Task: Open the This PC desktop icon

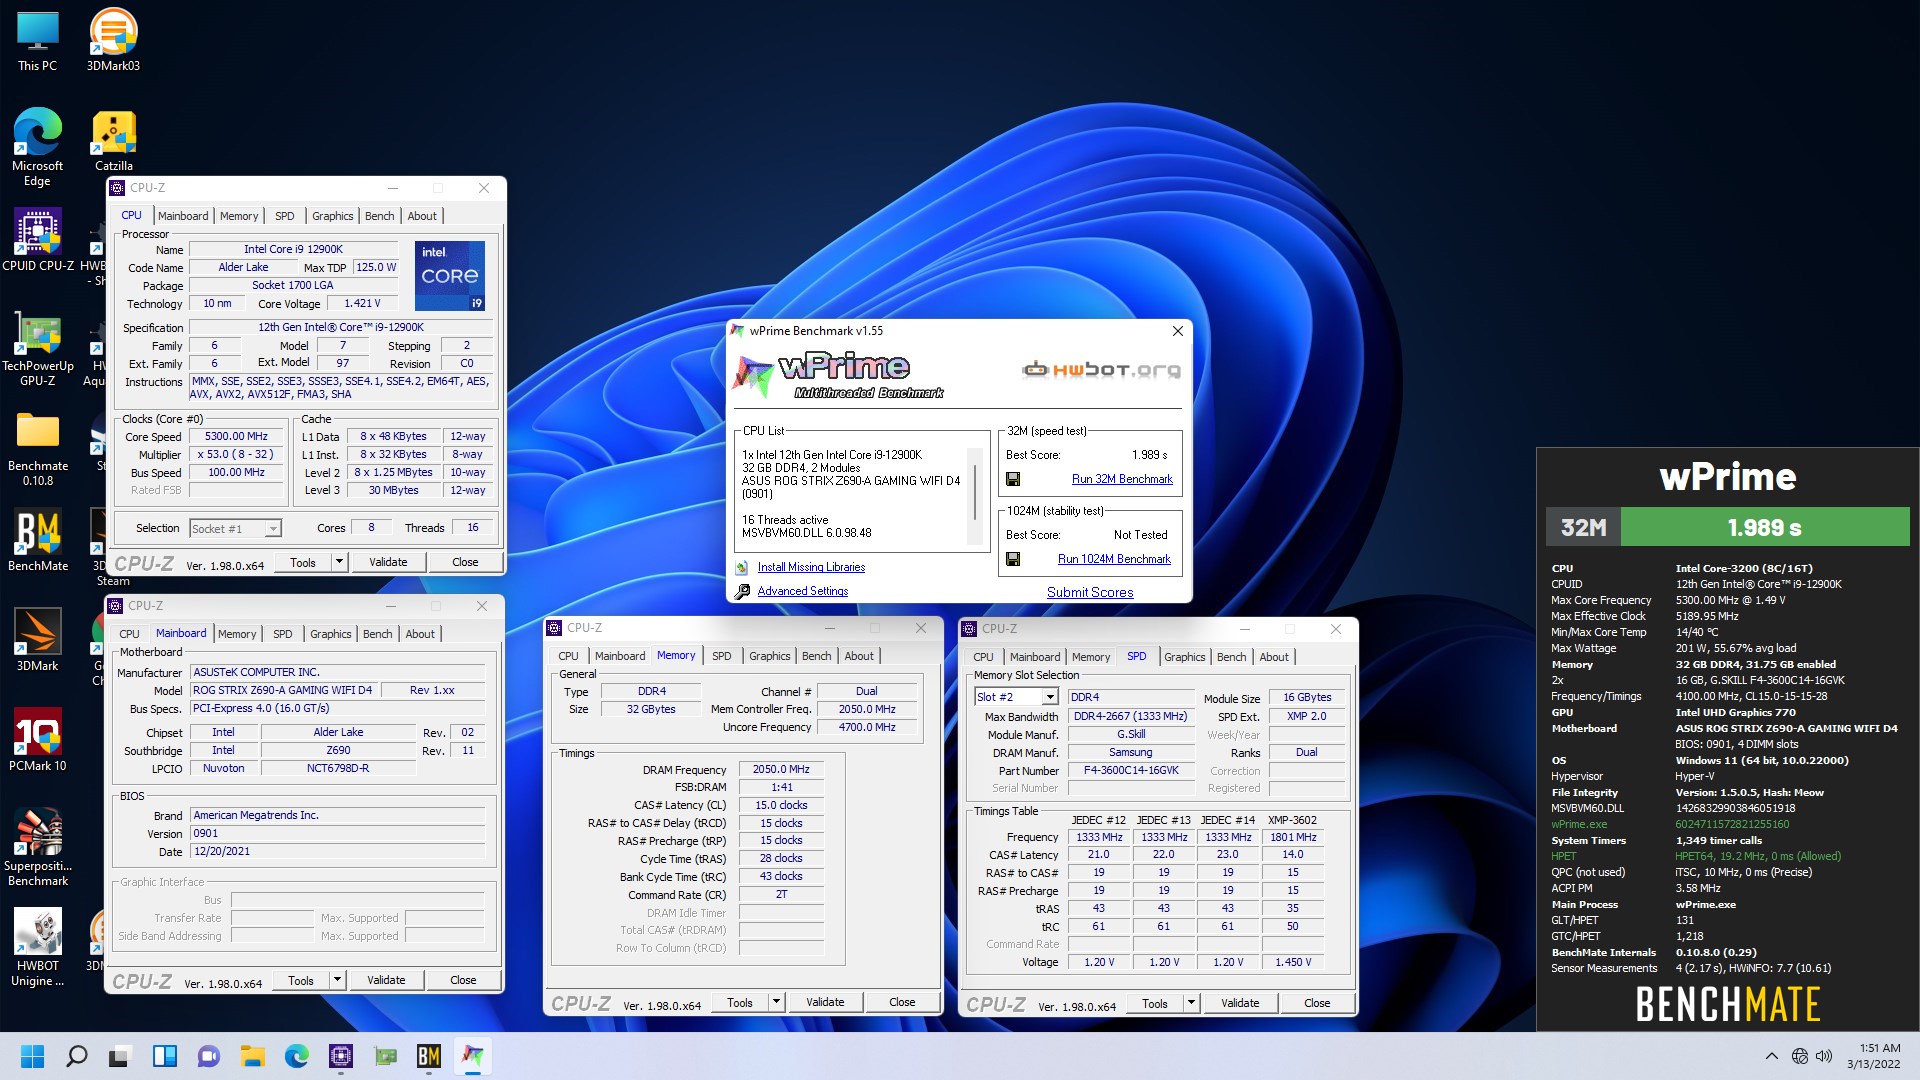Action: click(37, 40)
